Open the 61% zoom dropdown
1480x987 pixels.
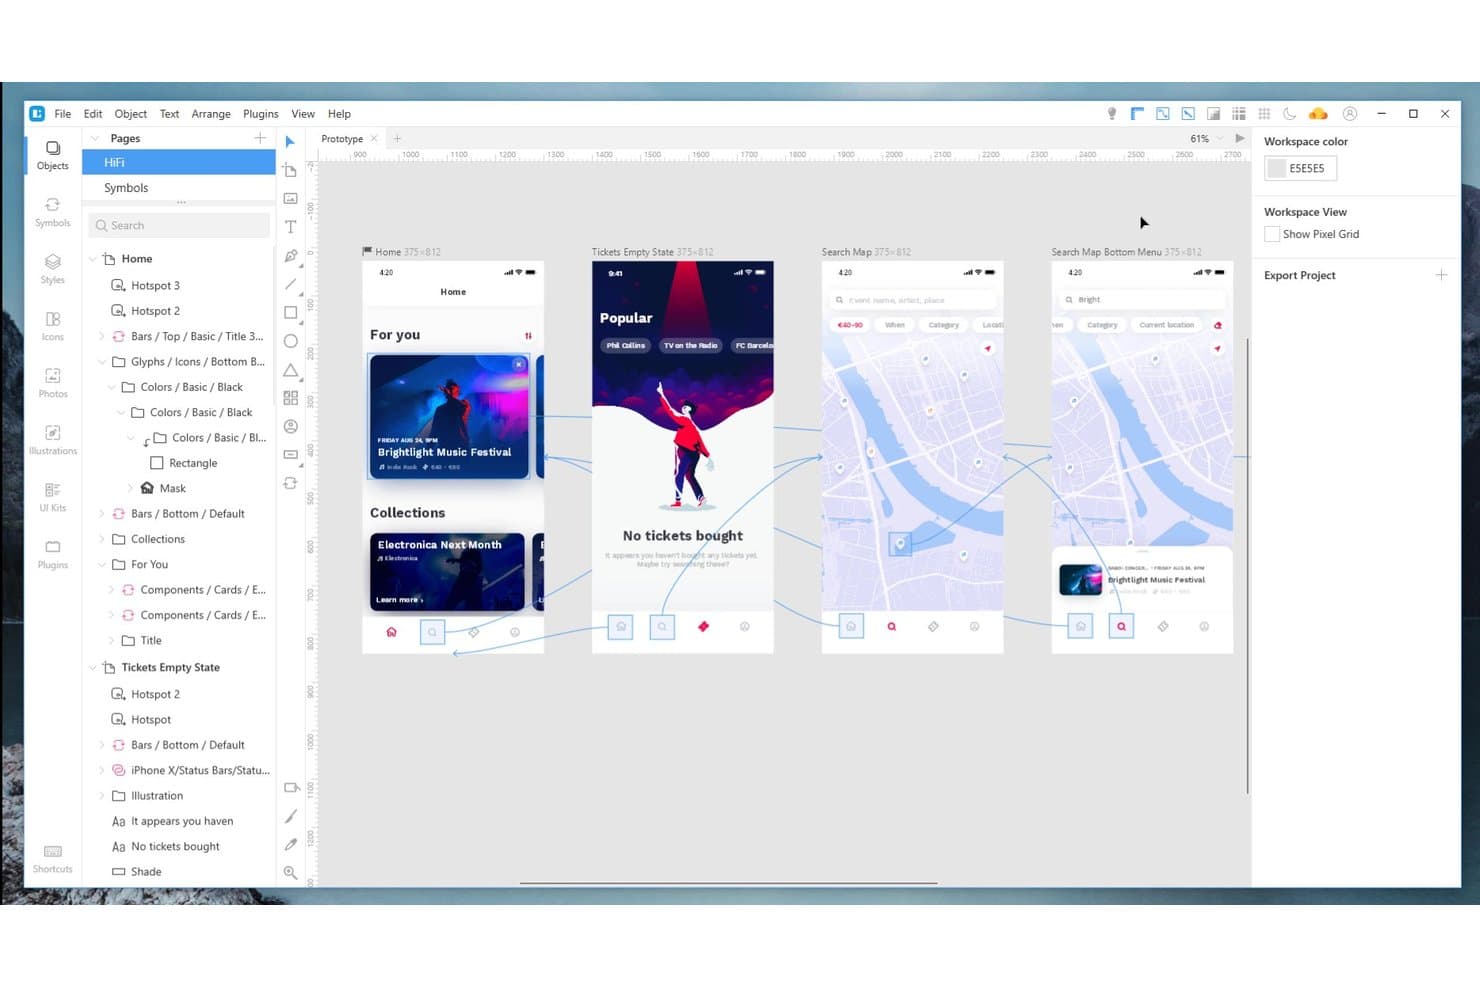click(x=1206, y=139)
